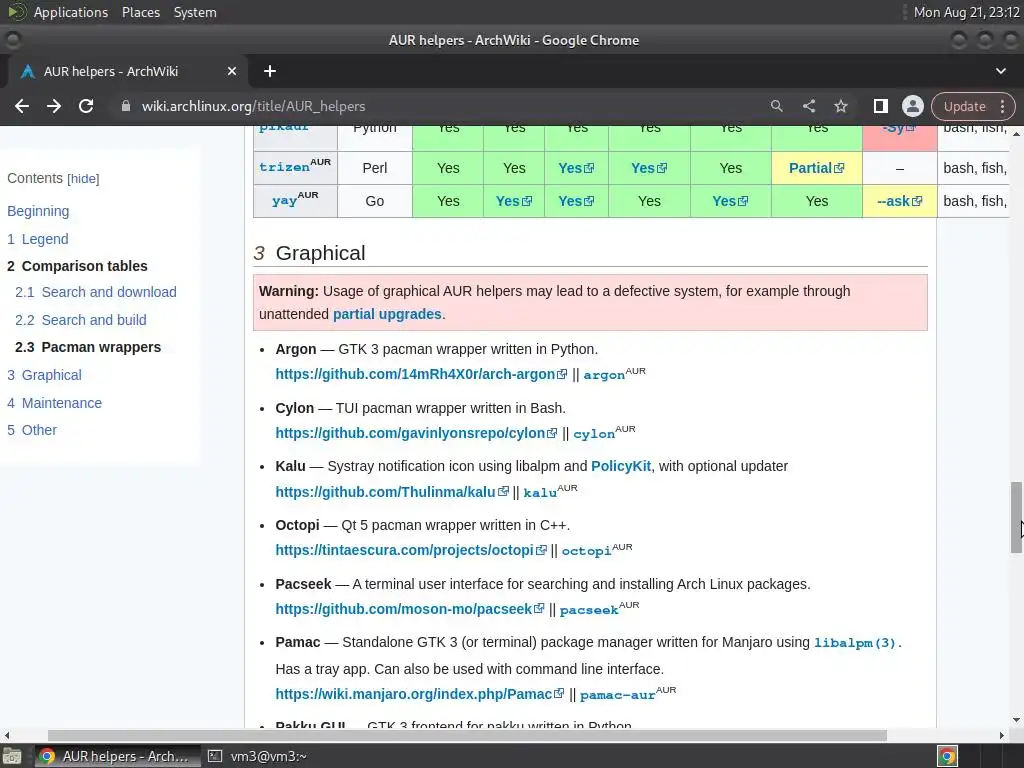Image resolution: width=1024 pixels, height=768 pixels.
Task: Go forward to the next page
Action: (54, 106)
